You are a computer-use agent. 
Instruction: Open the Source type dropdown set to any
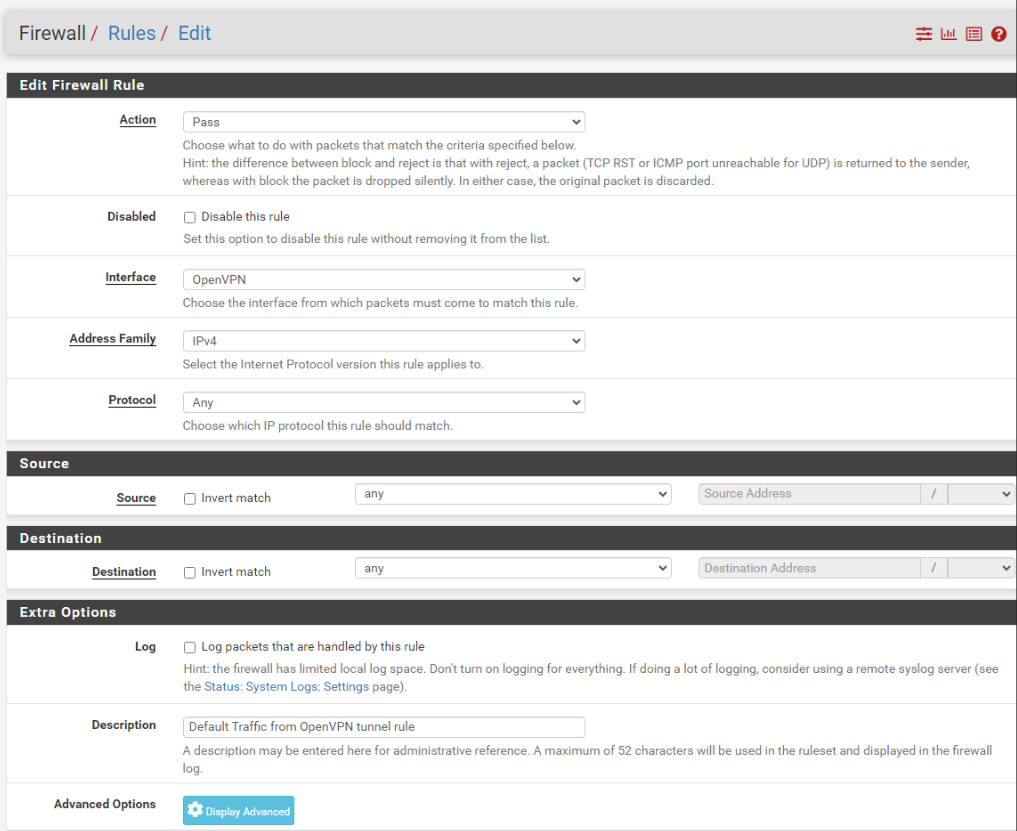513,494
